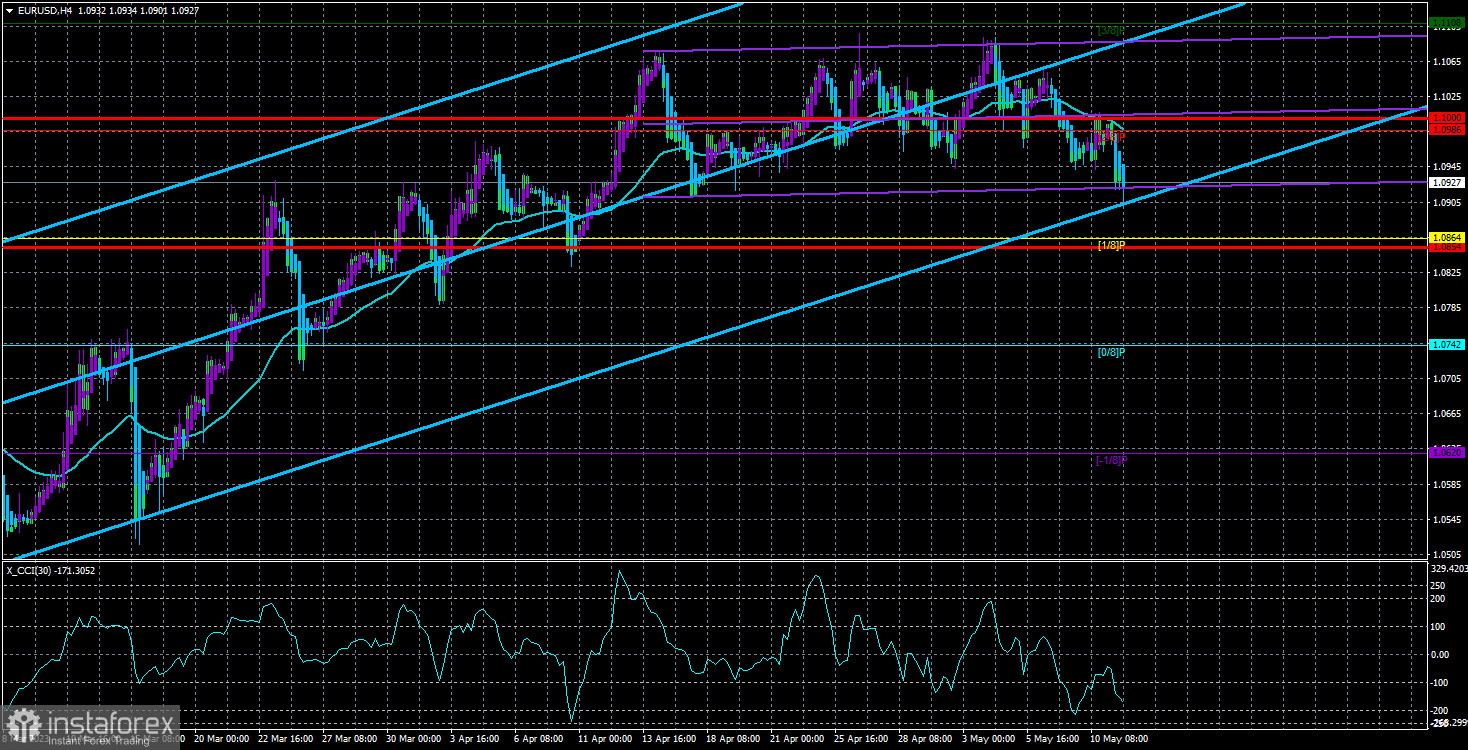
Task: Click the 1.0705 price axis value
Action: [1447, 379]
